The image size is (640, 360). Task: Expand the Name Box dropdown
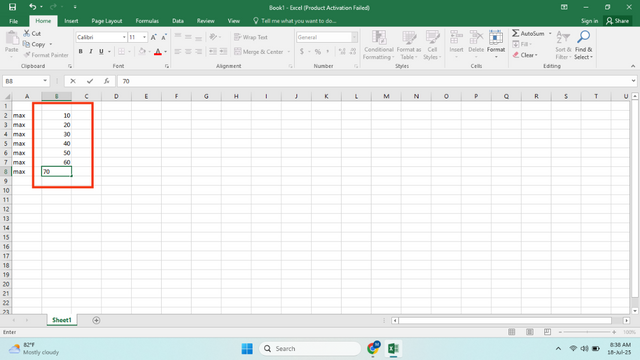tap(45, 81)
